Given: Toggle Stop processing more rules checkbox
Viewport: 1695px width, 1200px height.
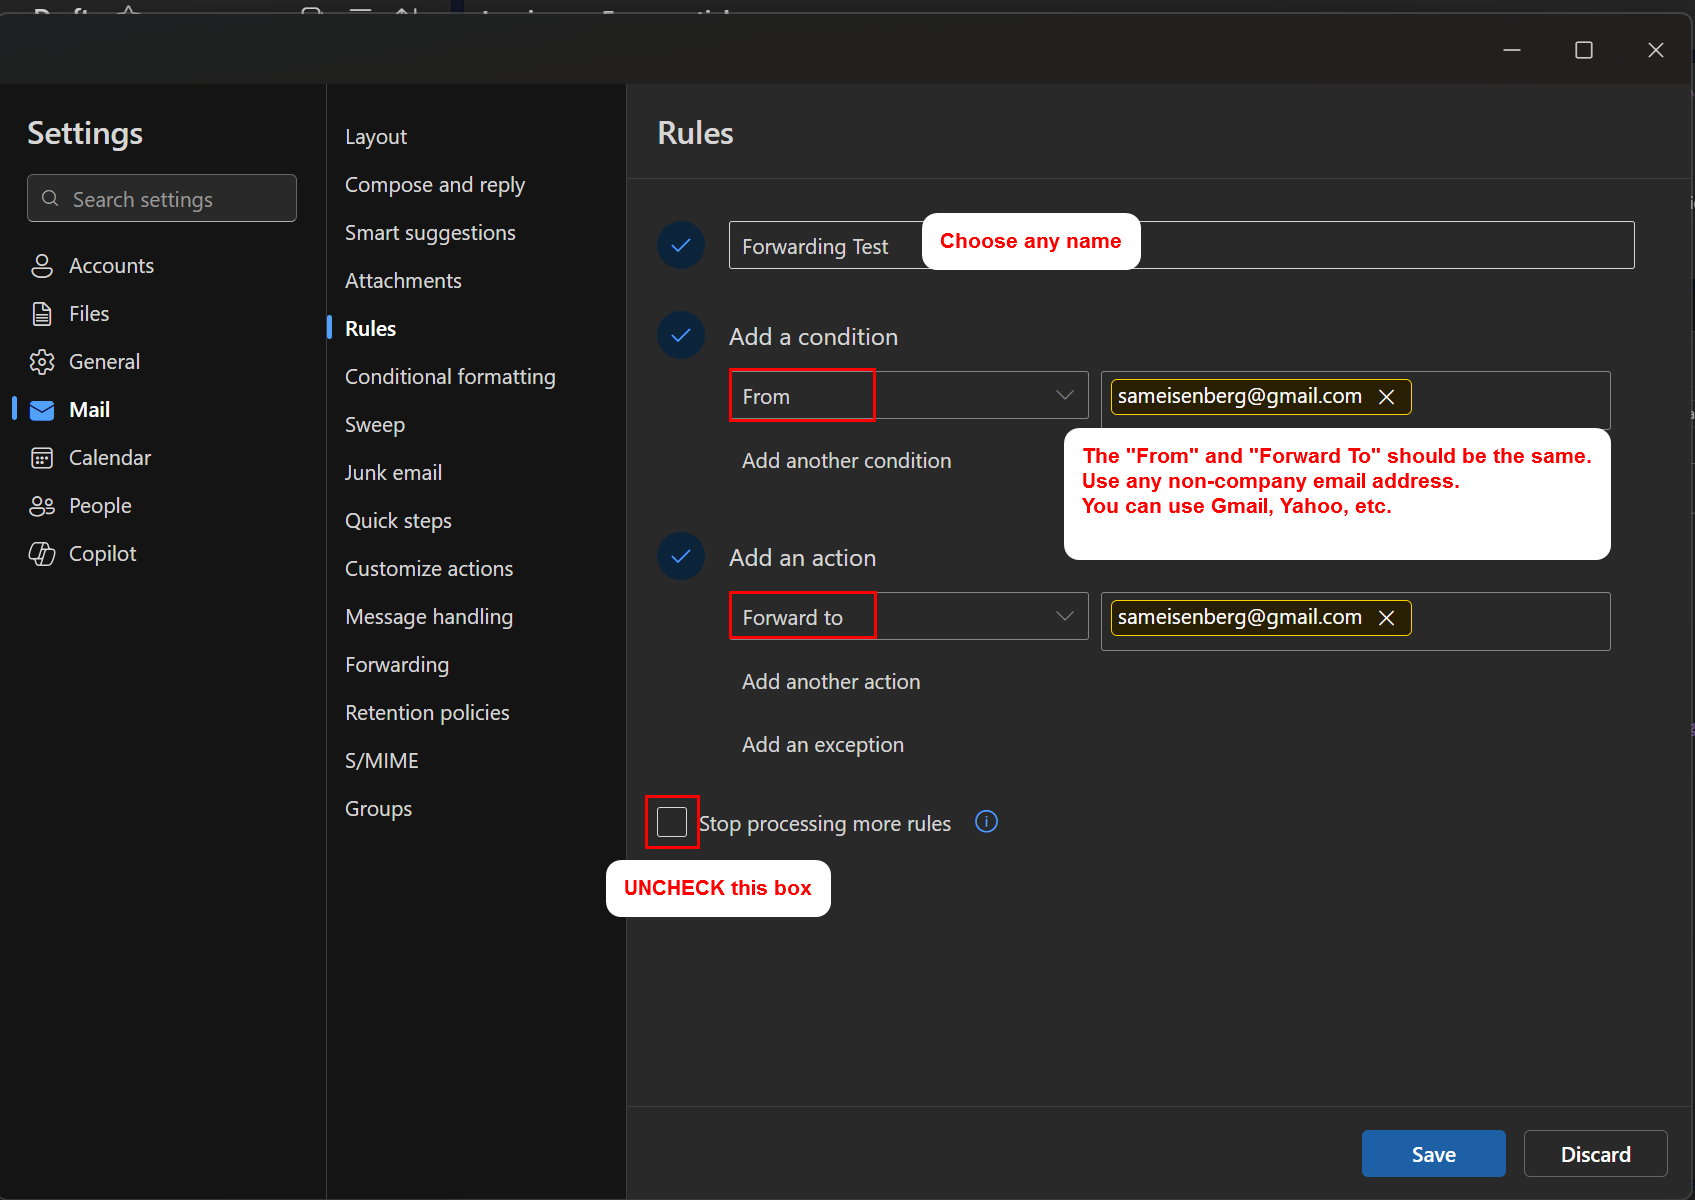Looking at the screenshot, I should 672,822.
